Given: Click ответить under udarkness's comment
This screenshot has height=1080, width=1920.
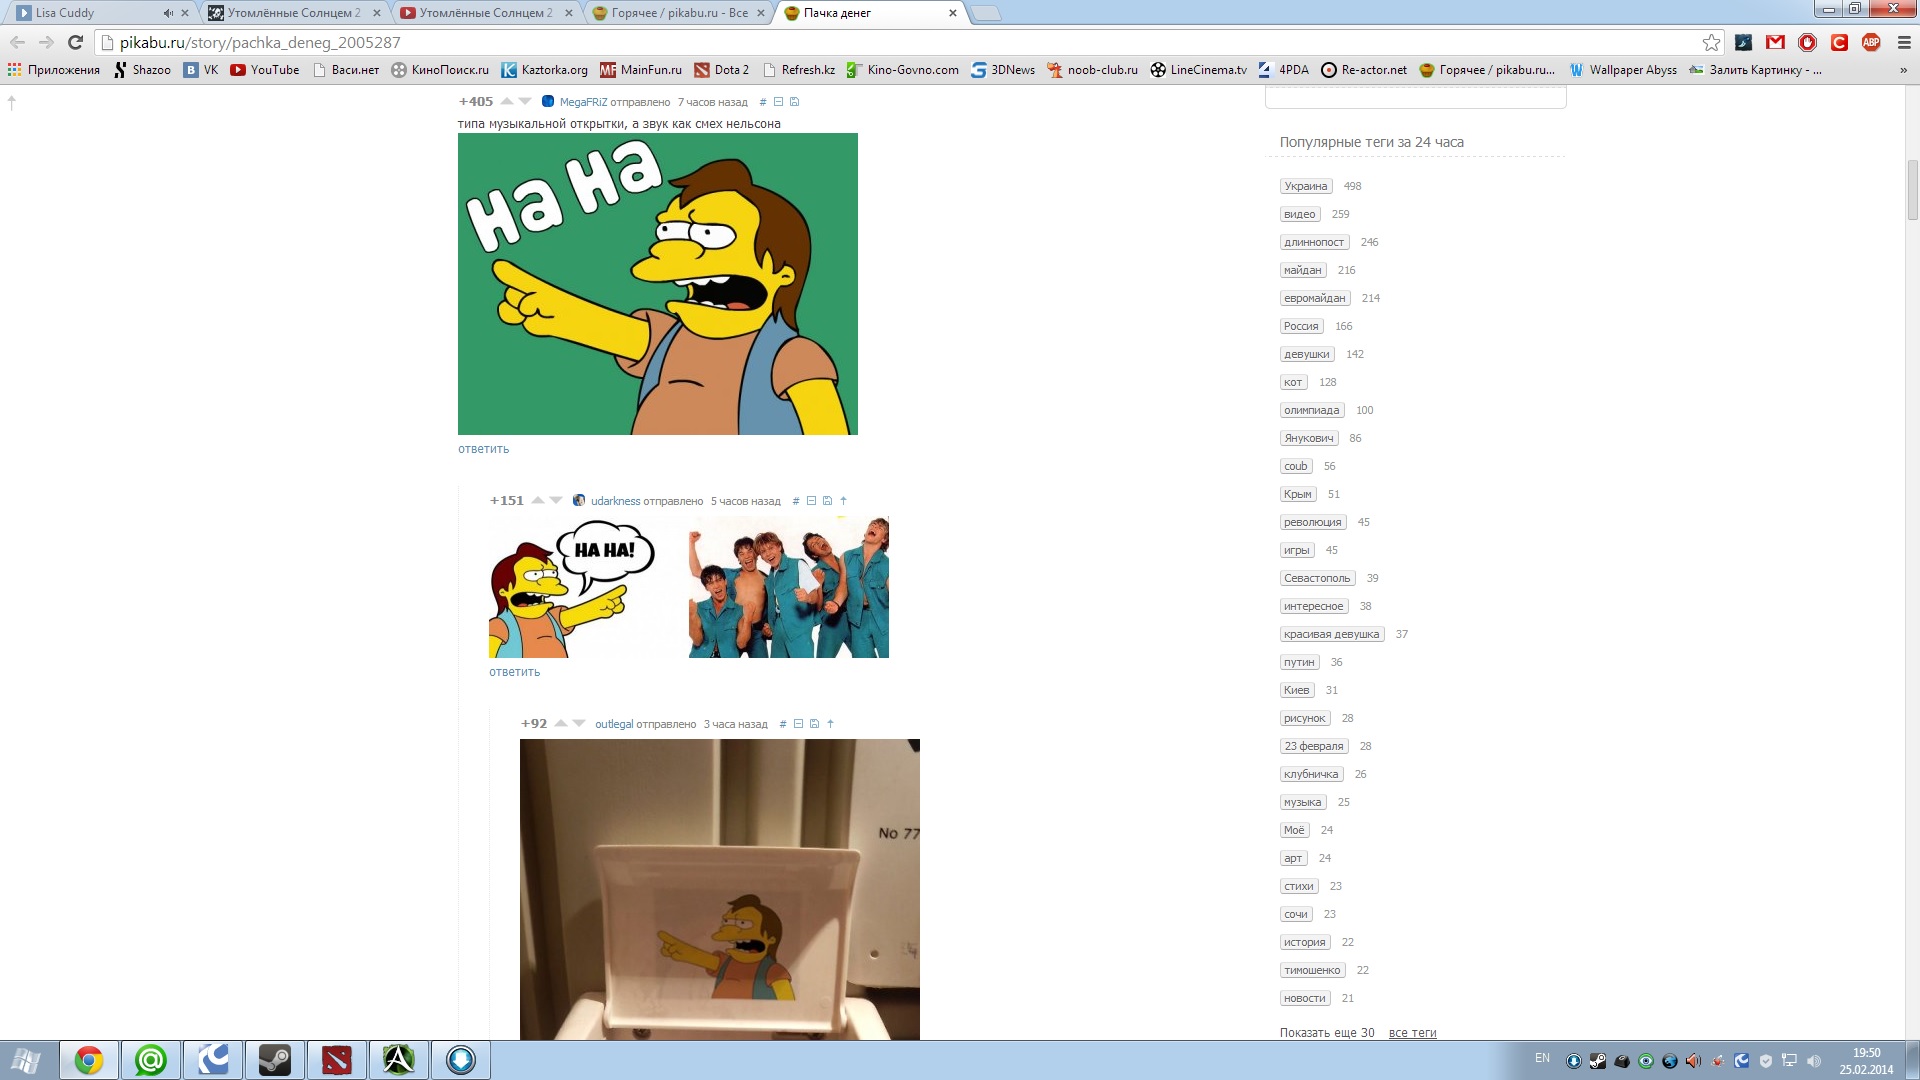Looking at the screenshot, I should (x=514, y=672).
